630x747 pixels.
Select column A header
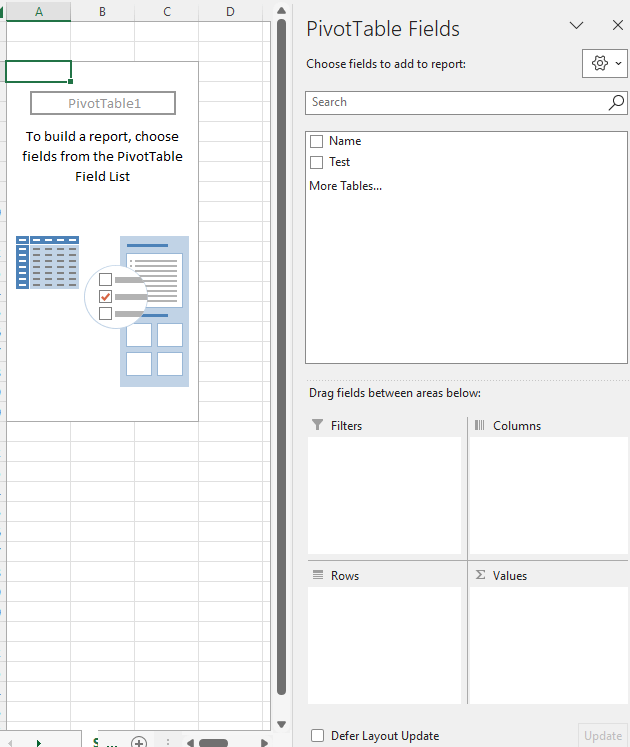pyautogui.click(x=39, y=11)
